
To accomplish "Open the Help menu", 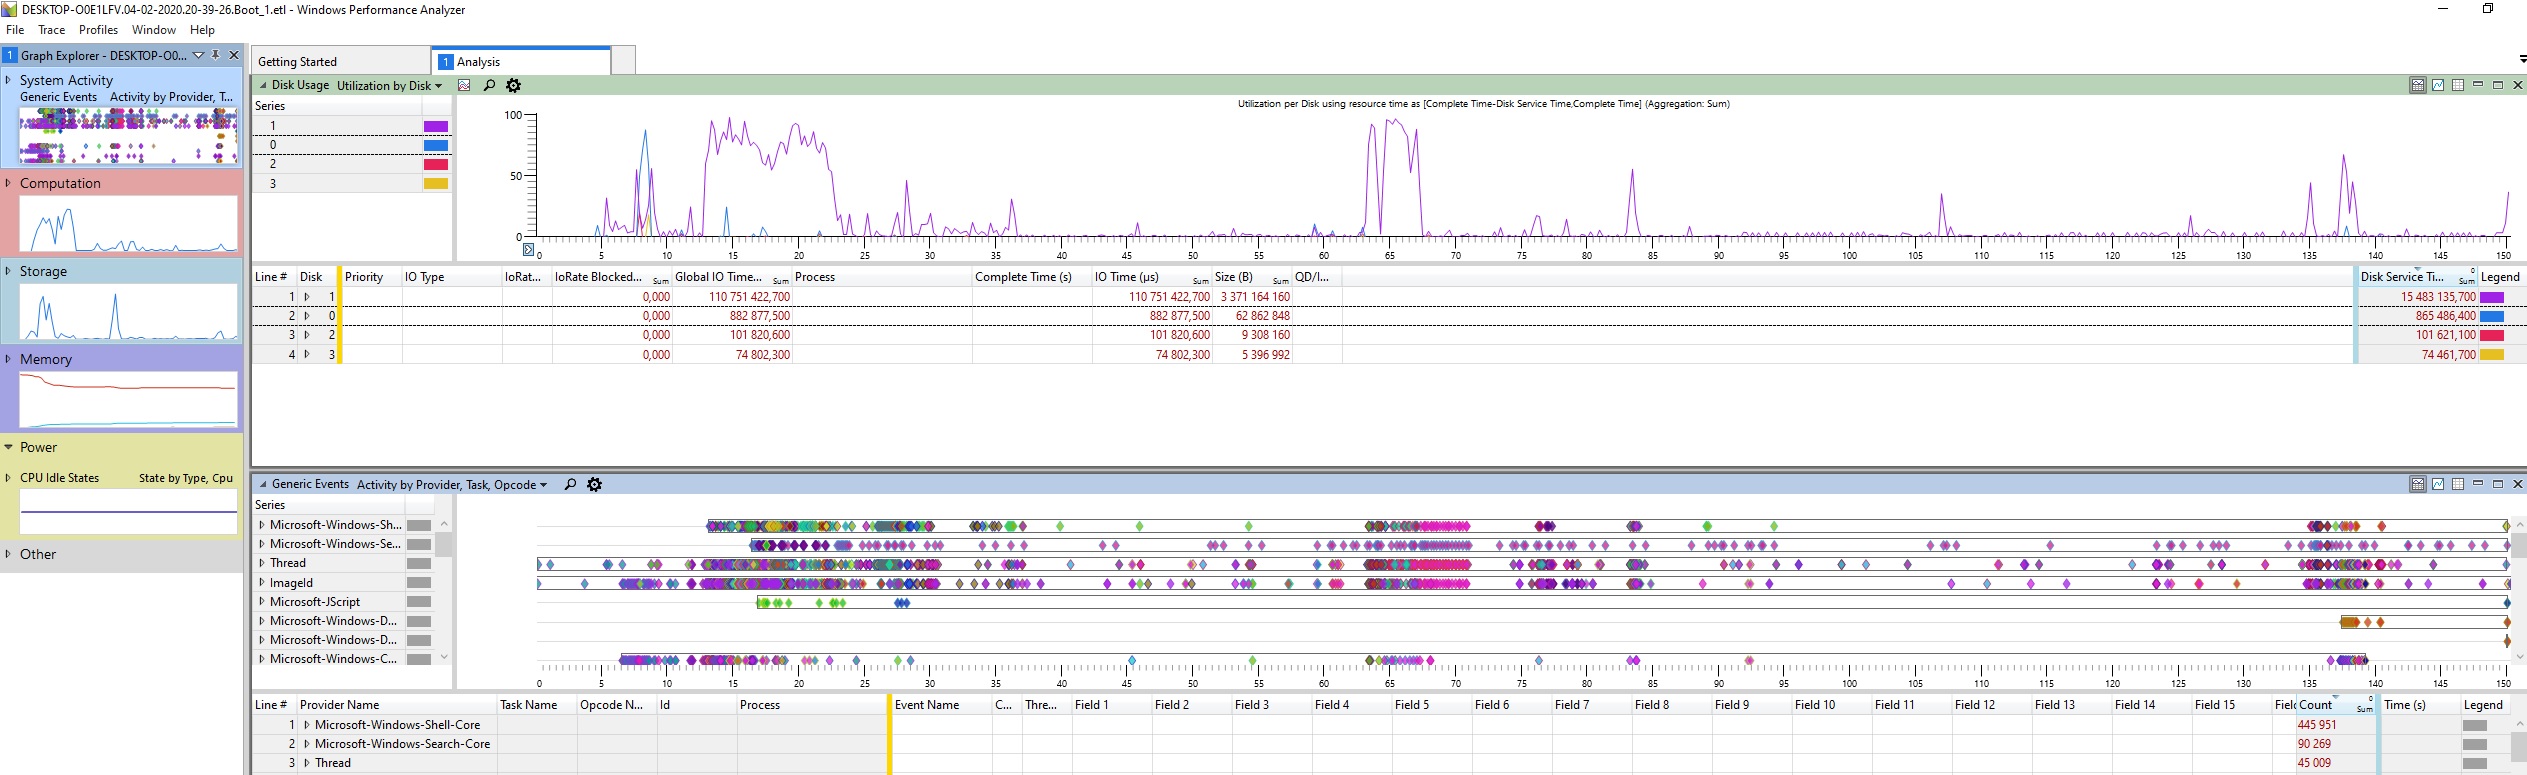I will tap(203, 30).
